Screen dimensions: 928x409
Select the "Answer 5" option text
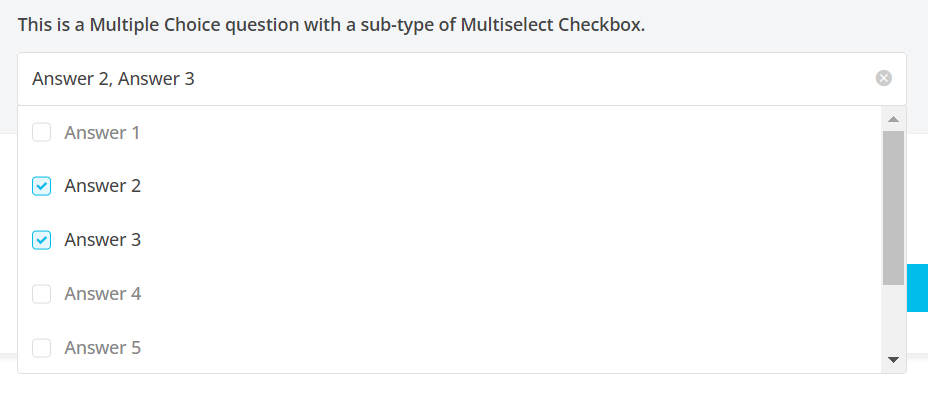click(x=102, y=348)
